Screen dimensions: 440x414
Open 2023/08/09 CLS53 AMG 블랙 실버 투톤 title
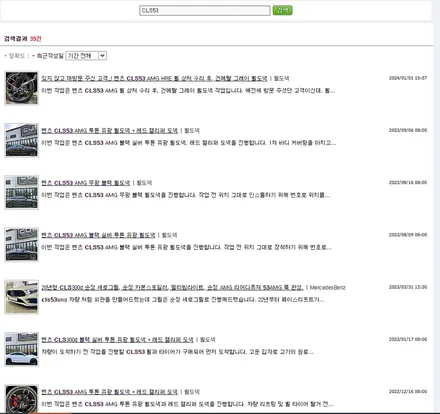(x=98, y=235)
